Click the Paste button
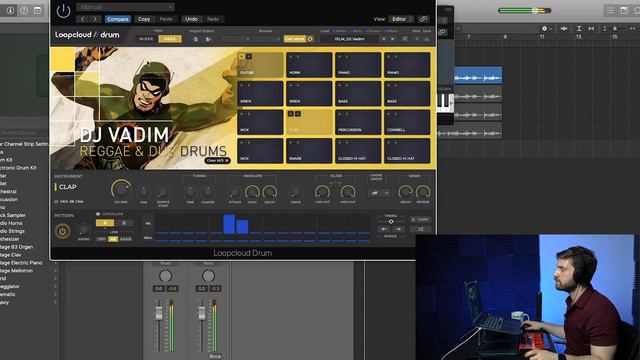This screenshot has width=640, height=360. (x=166, y=19)
